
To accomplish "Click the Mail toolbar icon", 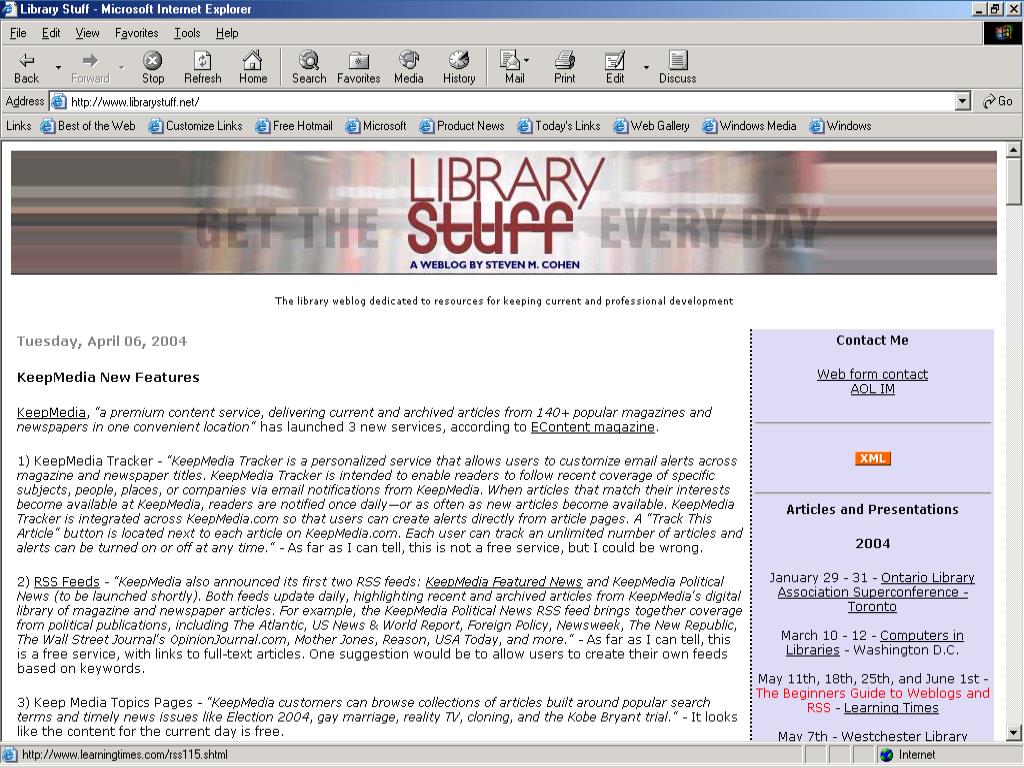I will coord(514,67).
